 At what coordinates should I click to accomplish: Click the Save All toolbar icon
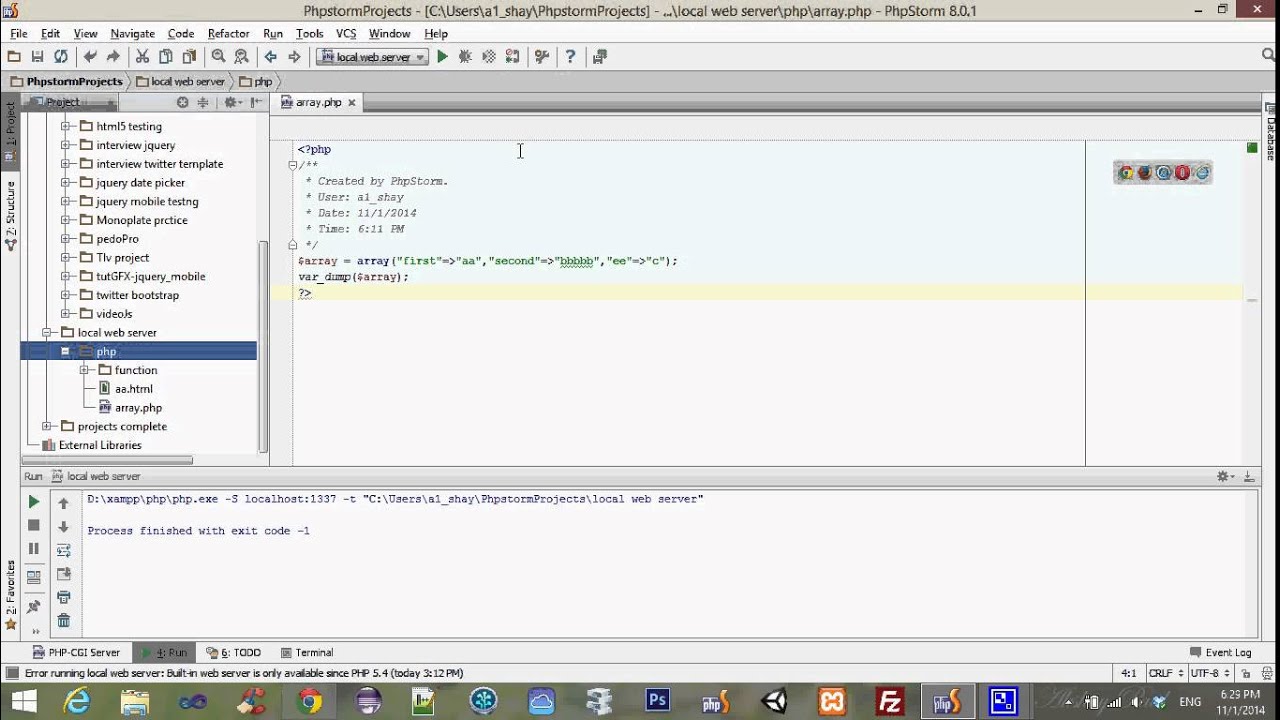[37, 57]
